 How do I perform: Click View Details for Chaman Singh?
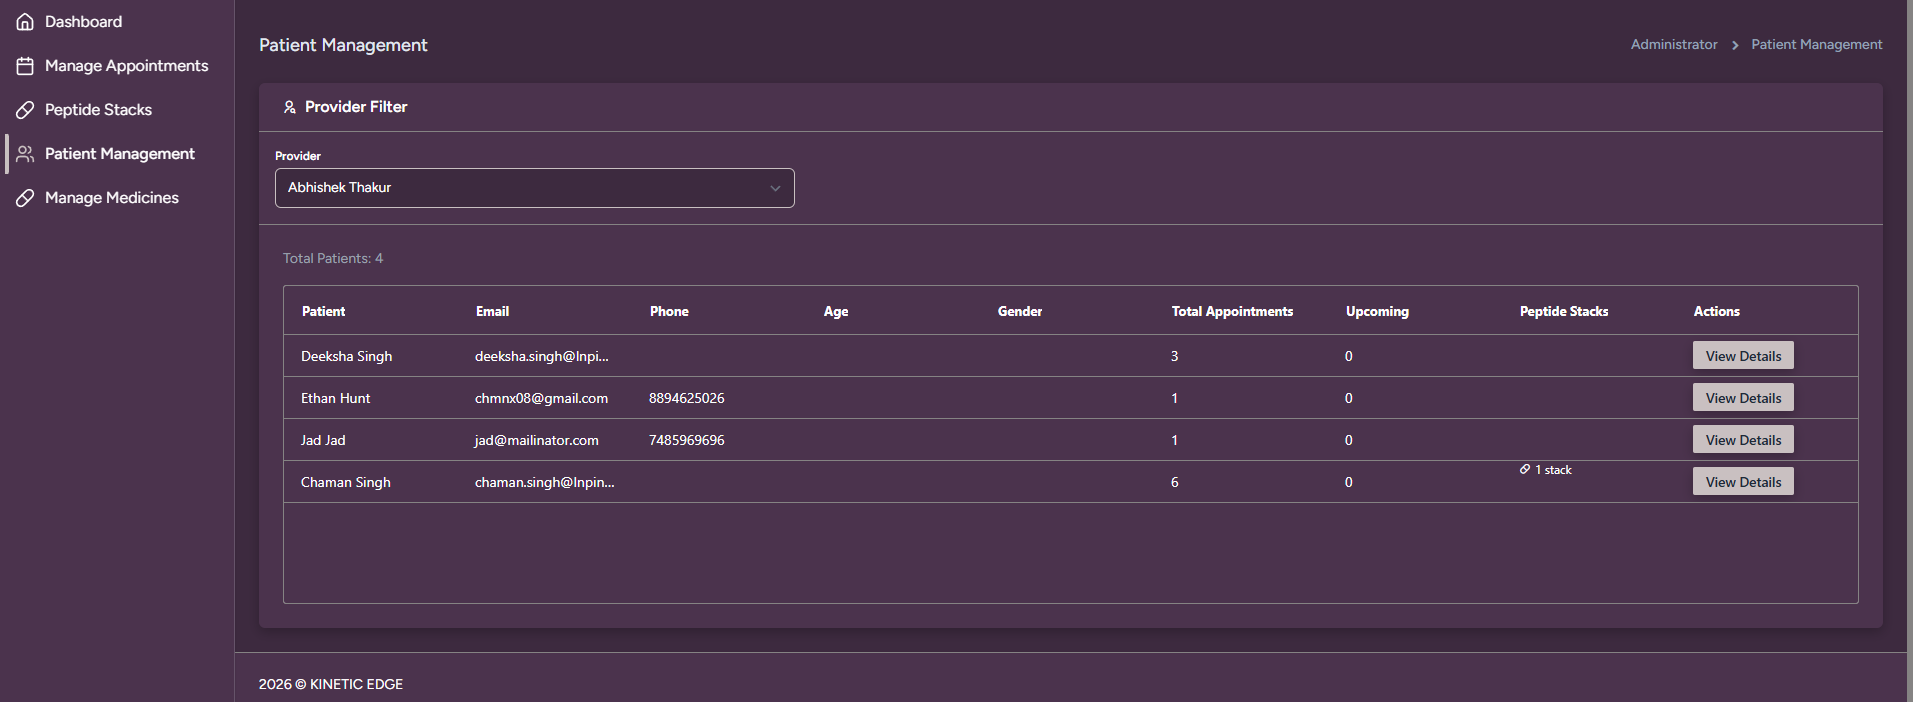click(1743, 482)
